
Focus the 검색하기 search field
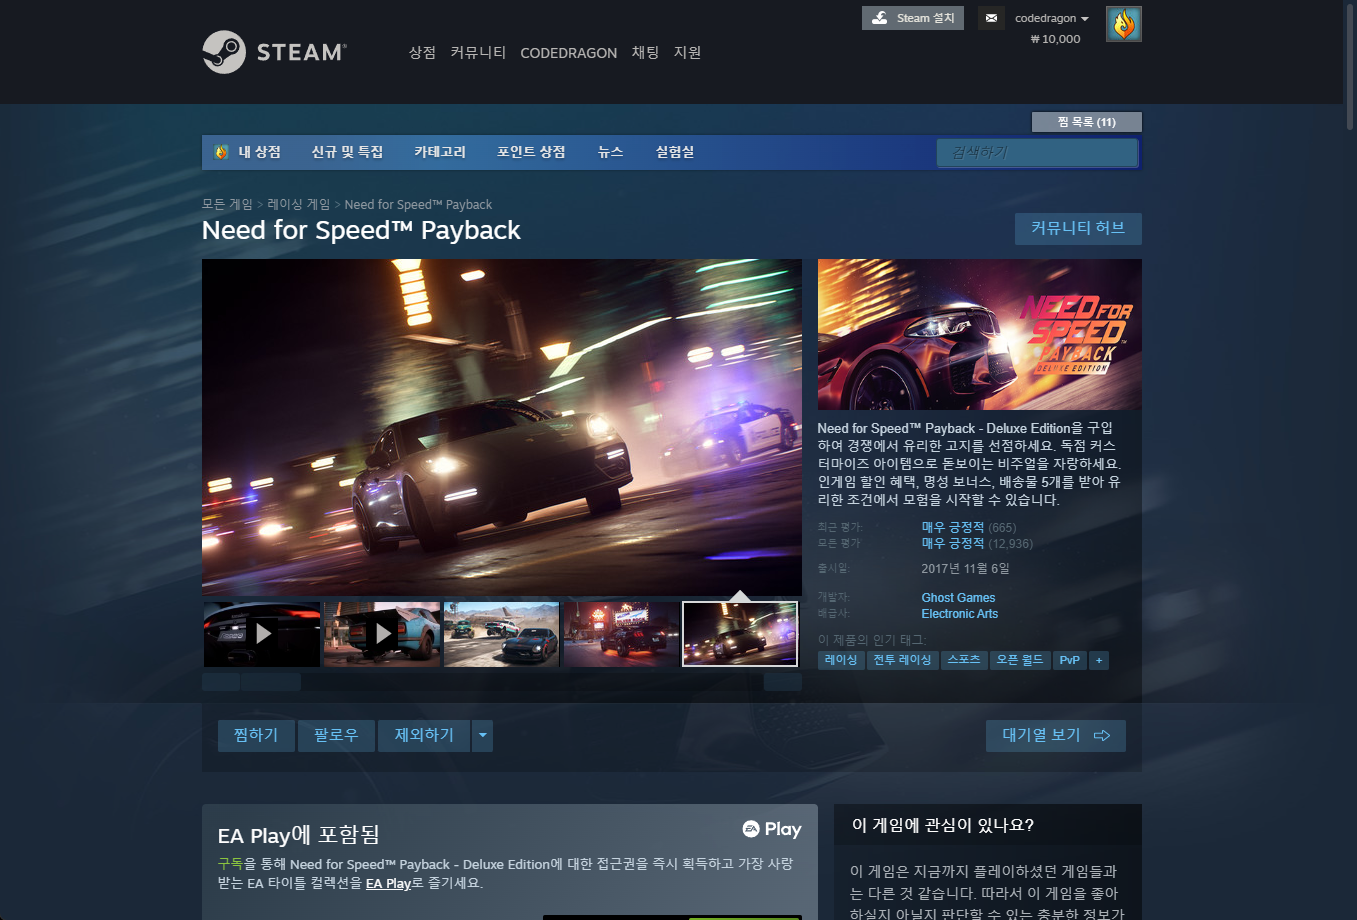pyautogui.click(x=1037, y=152)
